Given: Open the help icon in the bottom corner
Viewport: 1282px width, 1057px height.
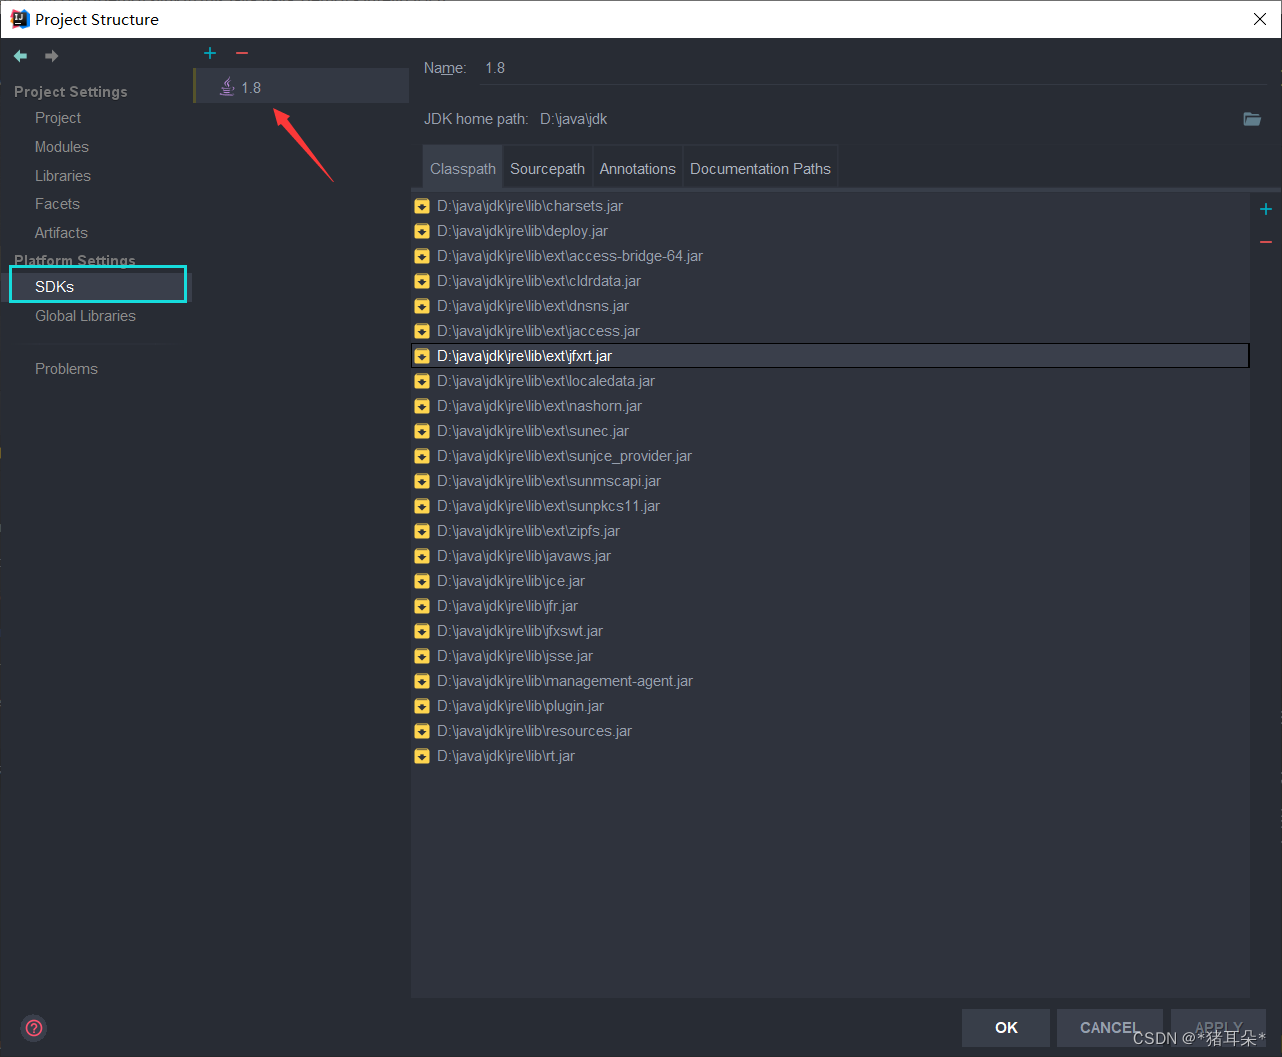Looking at the screenshot, I should (33, 1028).
